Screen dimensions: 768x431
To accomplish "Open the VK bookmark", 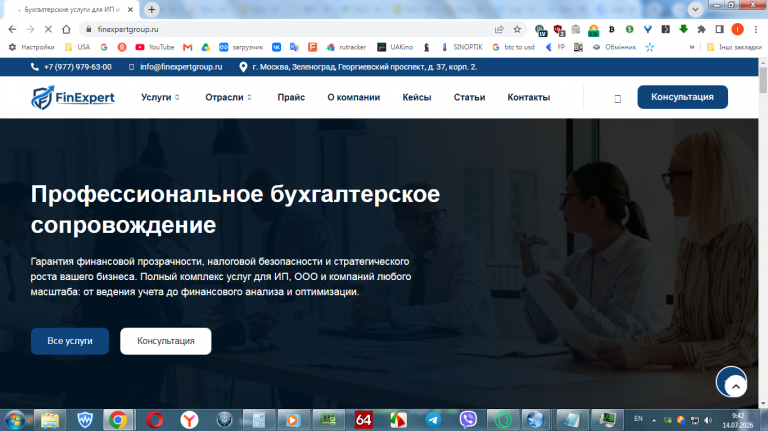I will coord(276,47).
